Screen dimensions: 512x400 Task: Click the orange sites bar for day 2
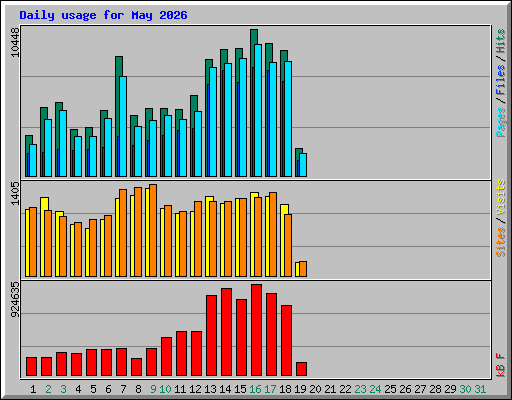tap(48, 243)
